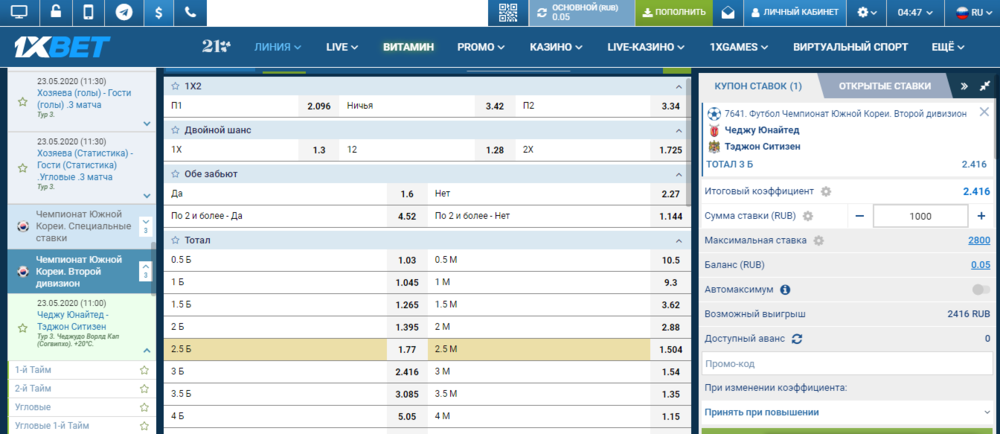Open the Telegram icon in top bar
1000x434 pixels.
124,12
